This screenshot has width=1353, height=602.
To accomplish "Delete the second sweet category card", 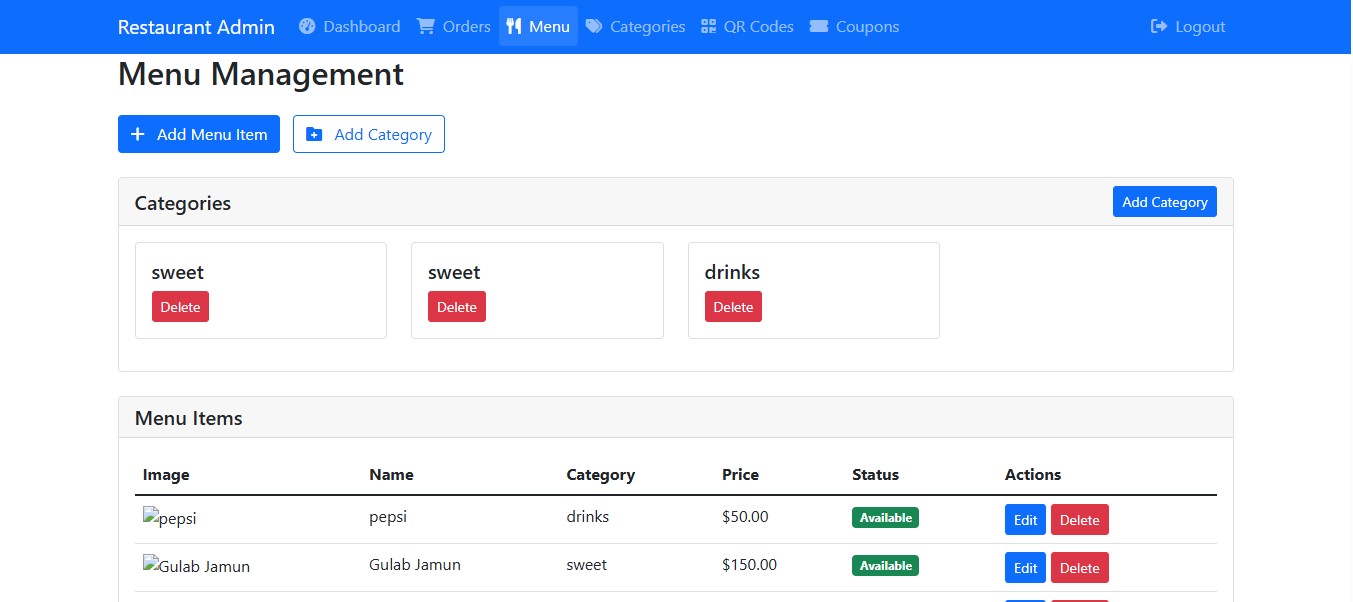I will point(456,307).
